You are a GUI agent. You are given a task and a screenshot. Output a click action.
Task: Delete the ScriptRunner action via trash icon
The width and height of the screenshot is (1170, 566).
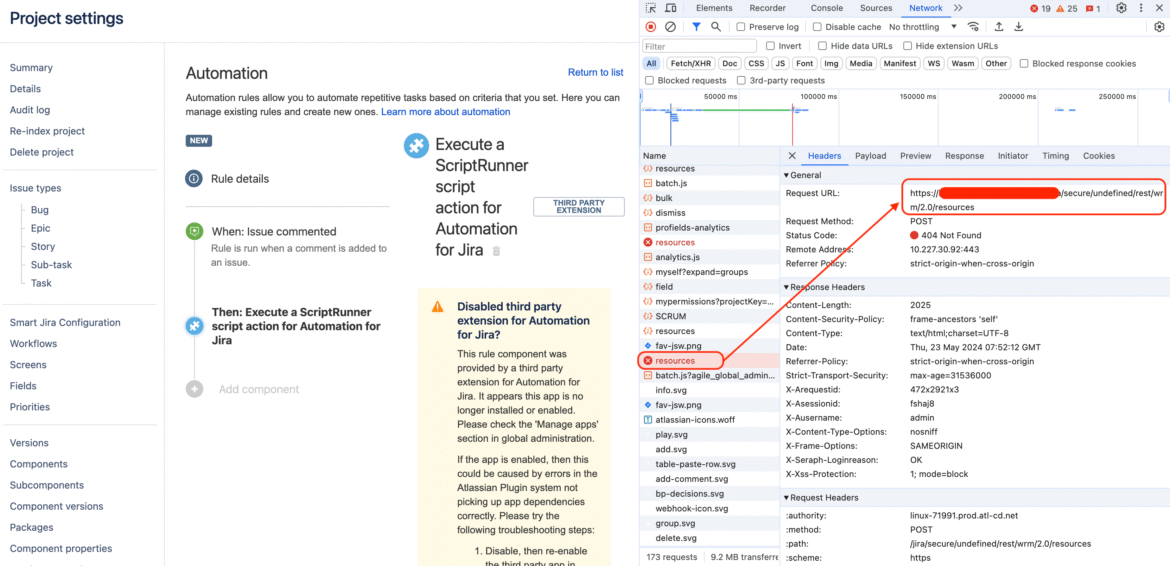coord(497,251)
